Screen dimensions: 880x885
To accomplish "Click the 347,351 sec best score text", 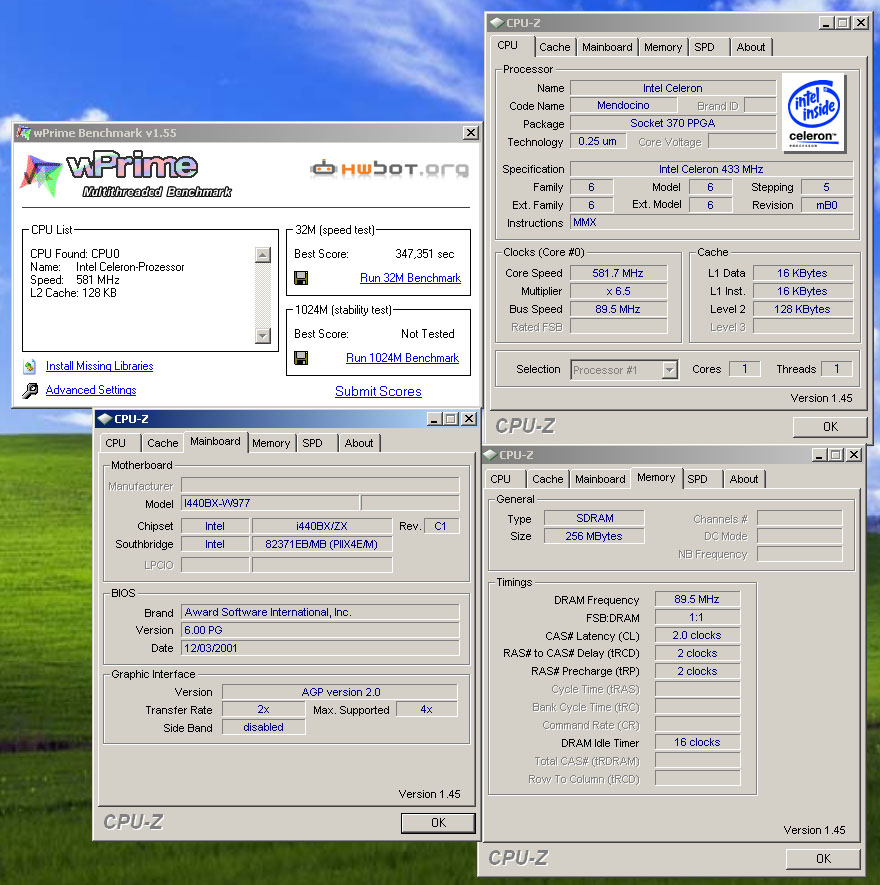I will coord(424,254).
